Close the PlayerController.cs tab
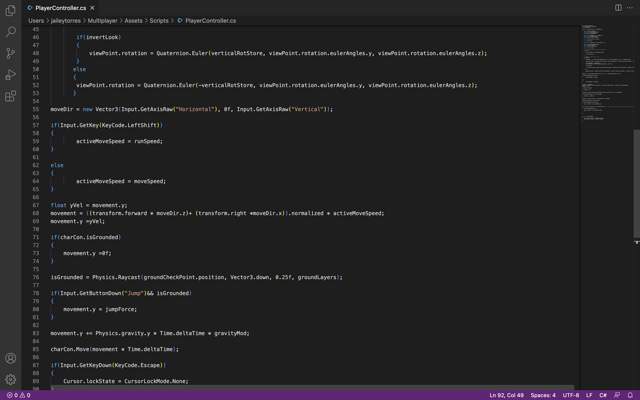Viewport: 640px width, 400px height. [x=92, y=8]
